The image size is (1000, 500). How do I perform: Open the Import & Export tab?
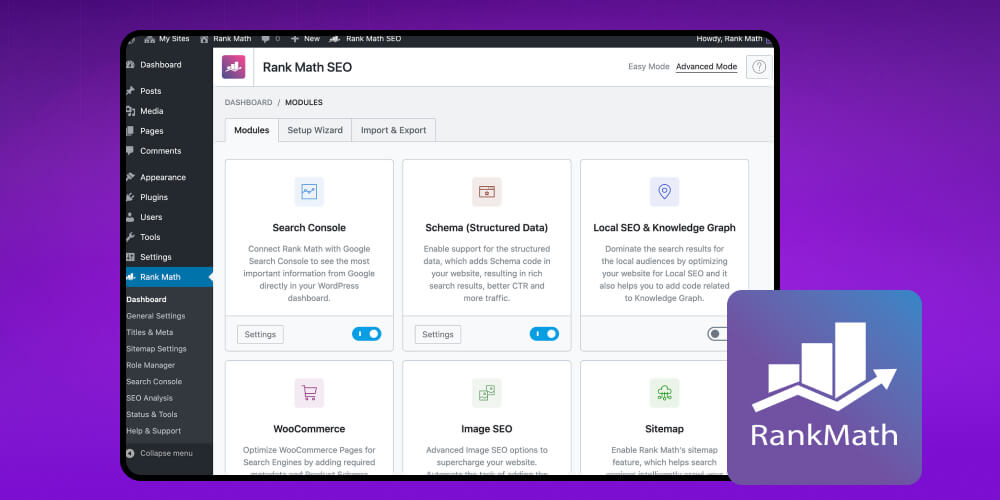[393, 130]
